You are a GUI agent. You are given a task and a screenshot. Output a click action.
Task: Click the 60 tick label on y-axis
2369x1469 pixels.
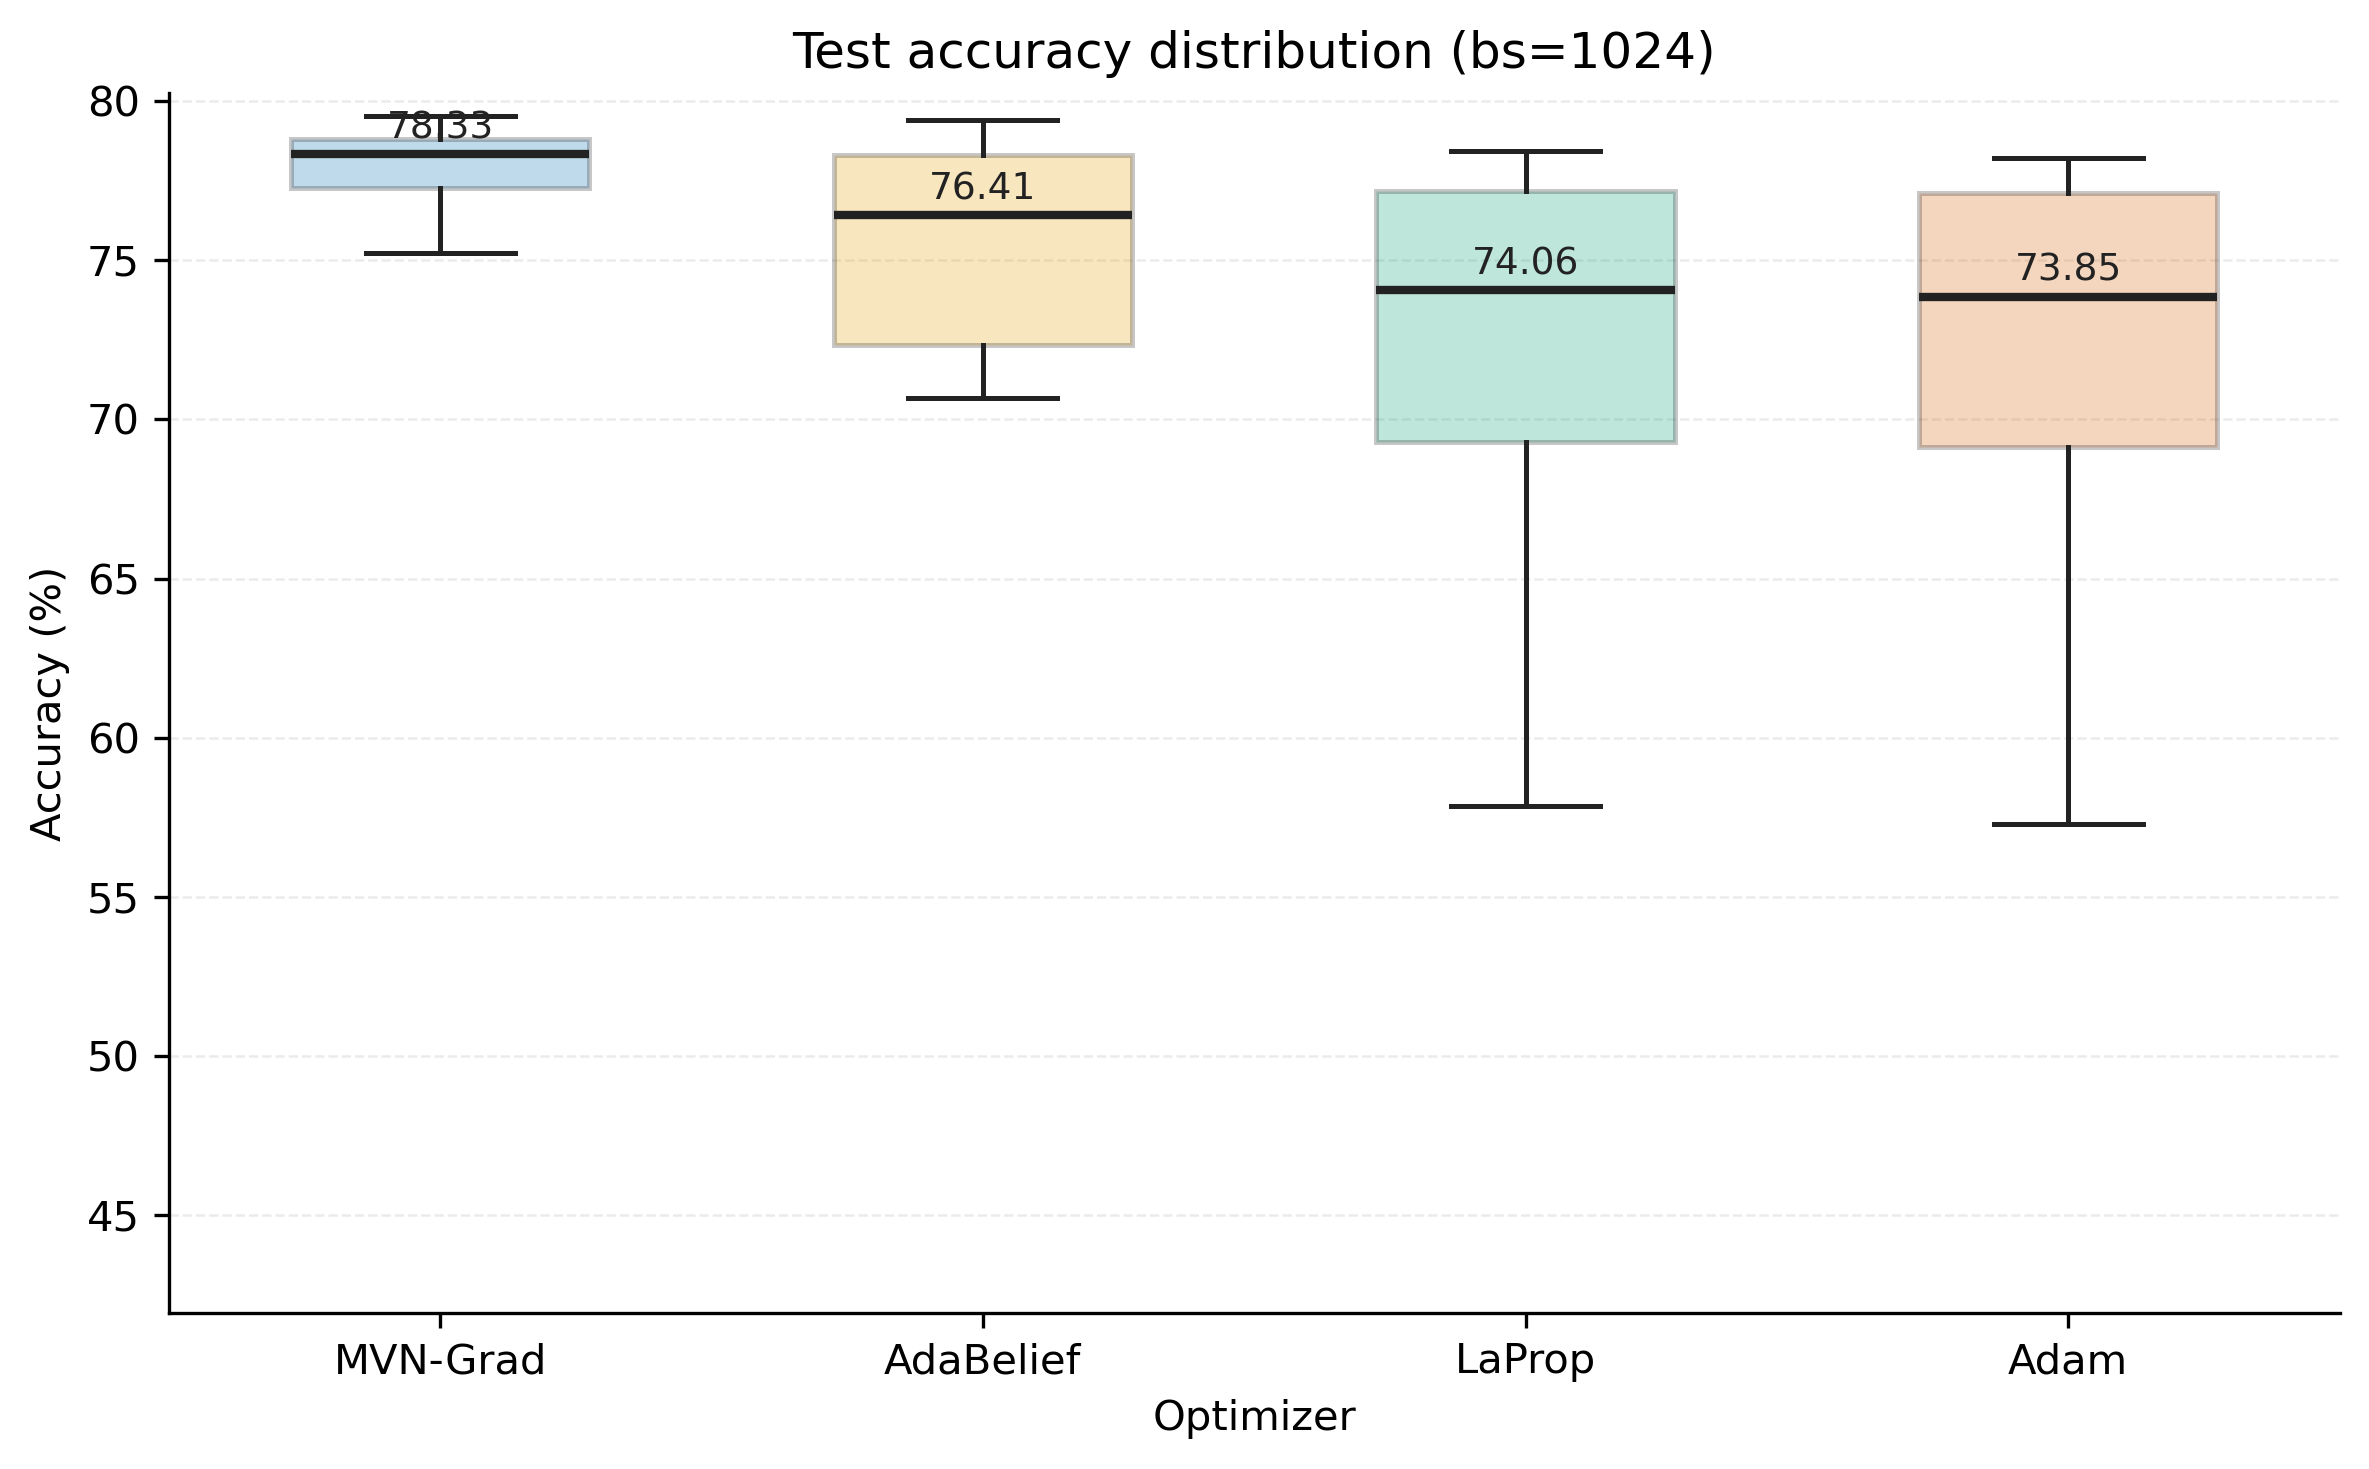click(113, 739)
